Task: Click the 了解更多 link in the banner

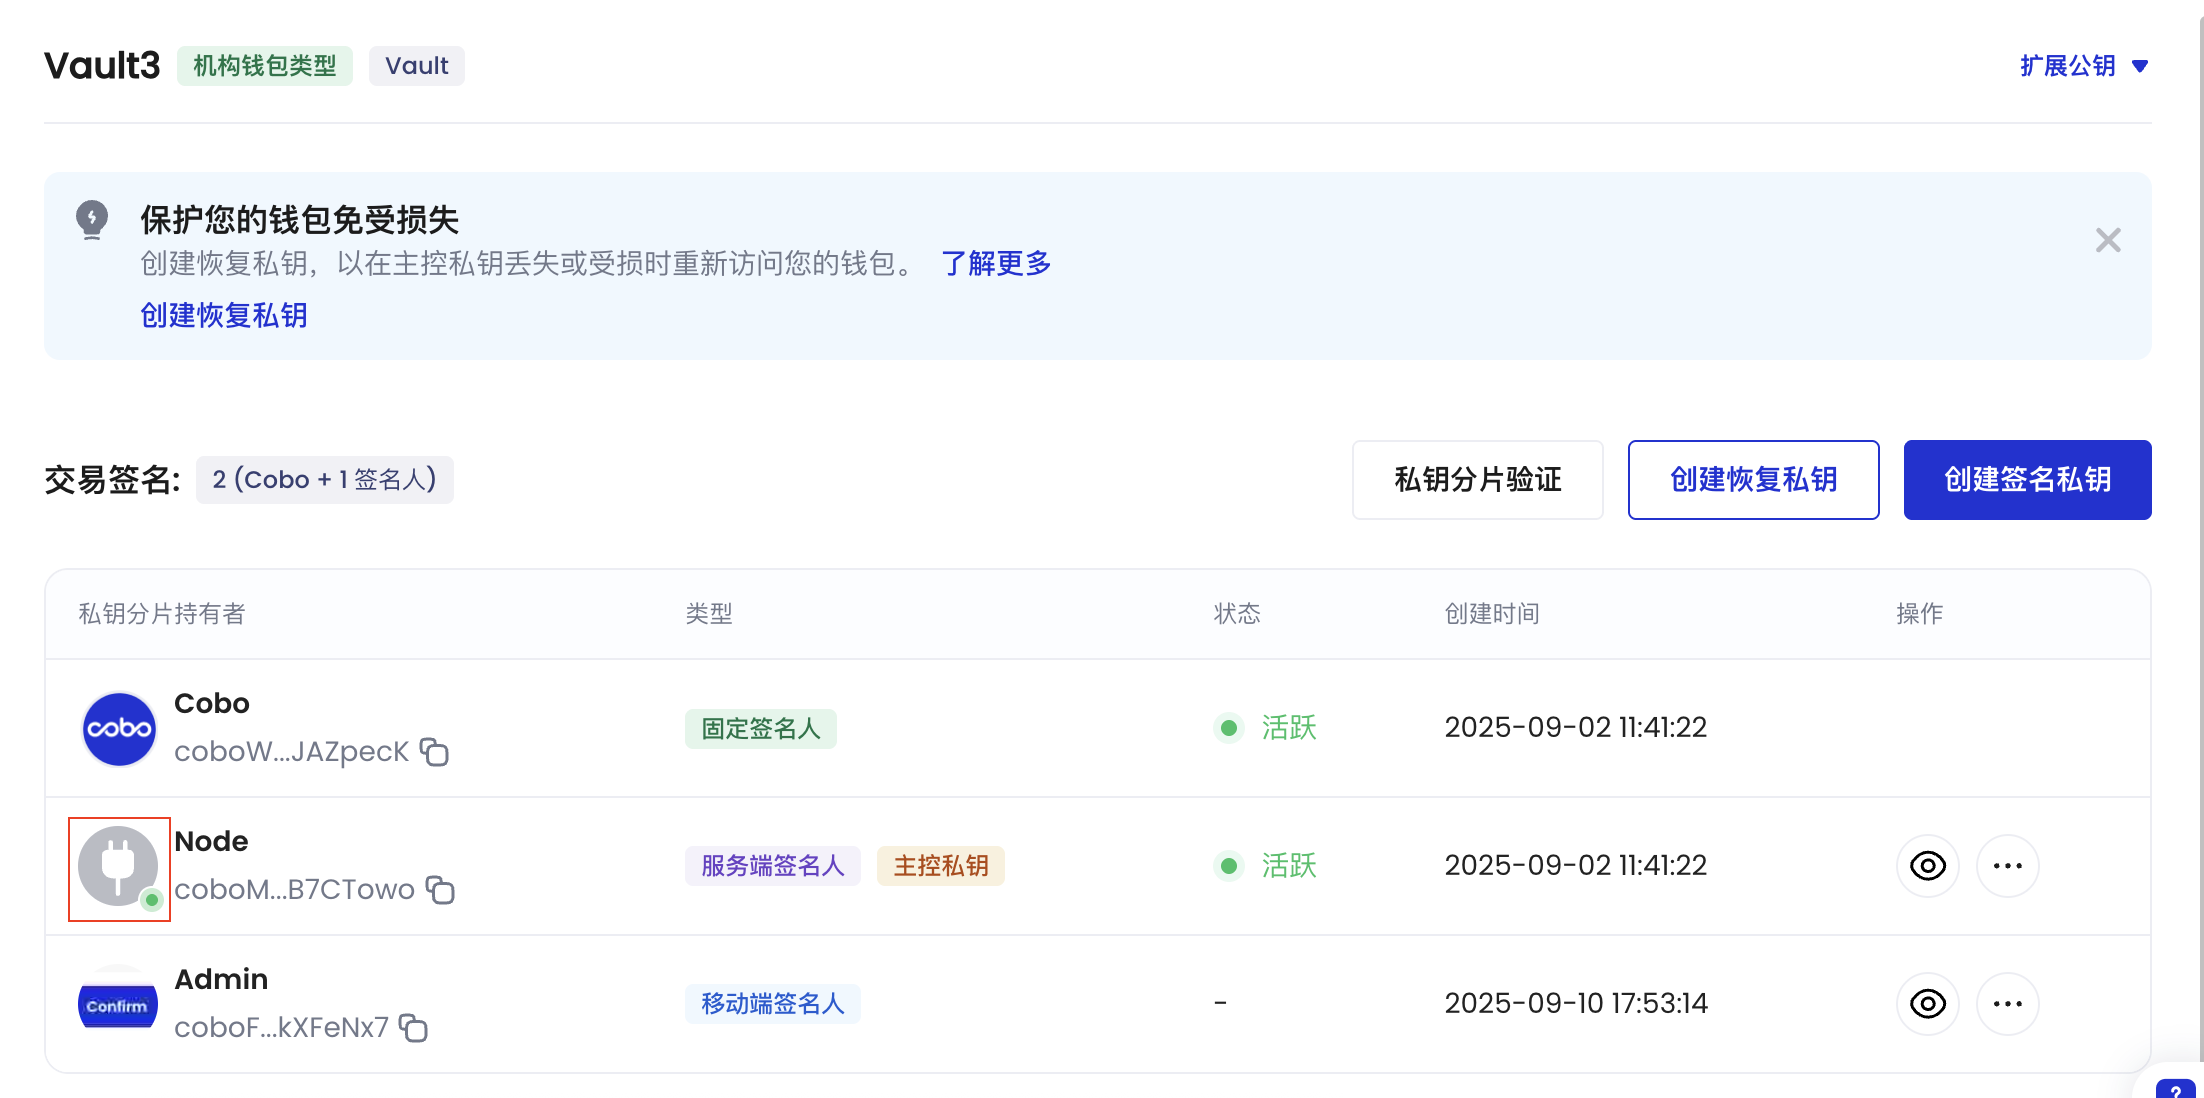Action: click(x=996, y=264)
